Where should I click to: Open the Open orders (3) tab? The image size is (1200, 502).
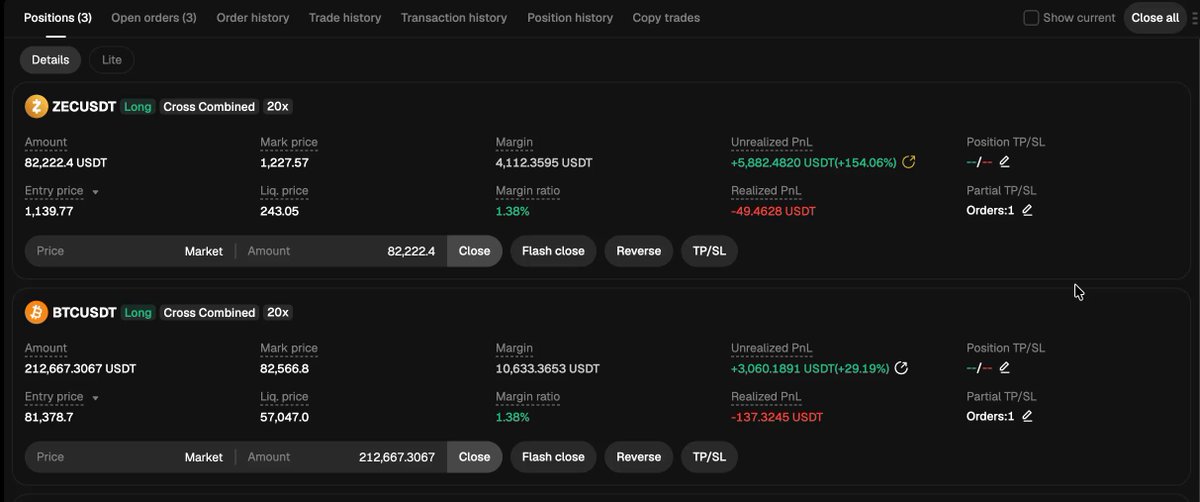coord(153,18)
